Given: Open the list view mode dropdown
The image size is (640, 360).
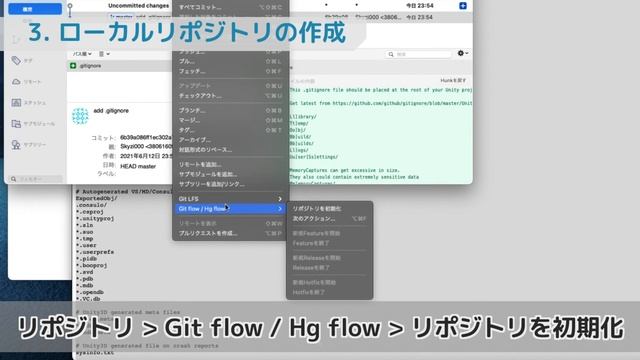Looking at the screenshot, I should [104, 54].
